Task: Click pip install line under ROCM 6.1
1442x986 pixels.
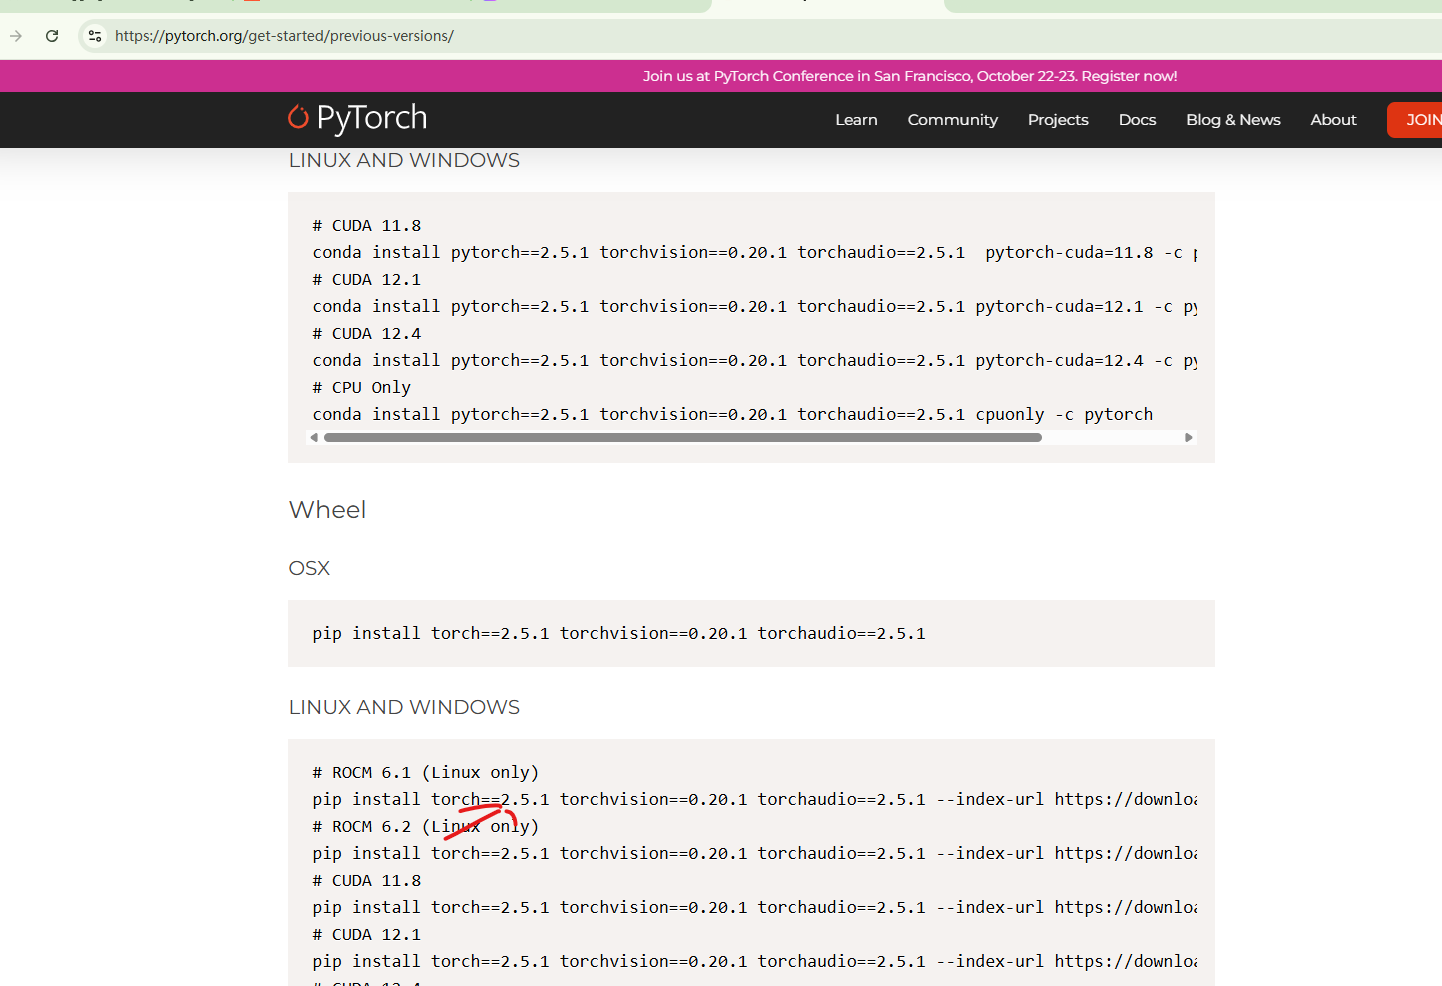Action: (x=755, y=800)
